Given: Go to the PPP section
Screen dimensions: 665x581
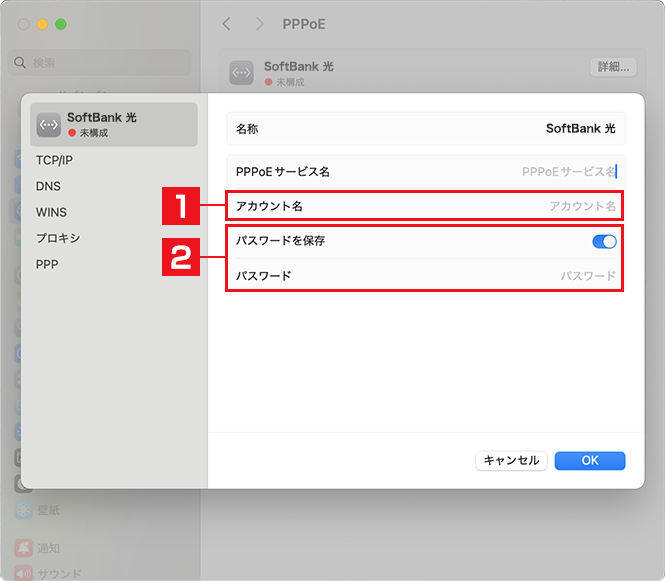Looking at the screenshot, I should [47, 264].
